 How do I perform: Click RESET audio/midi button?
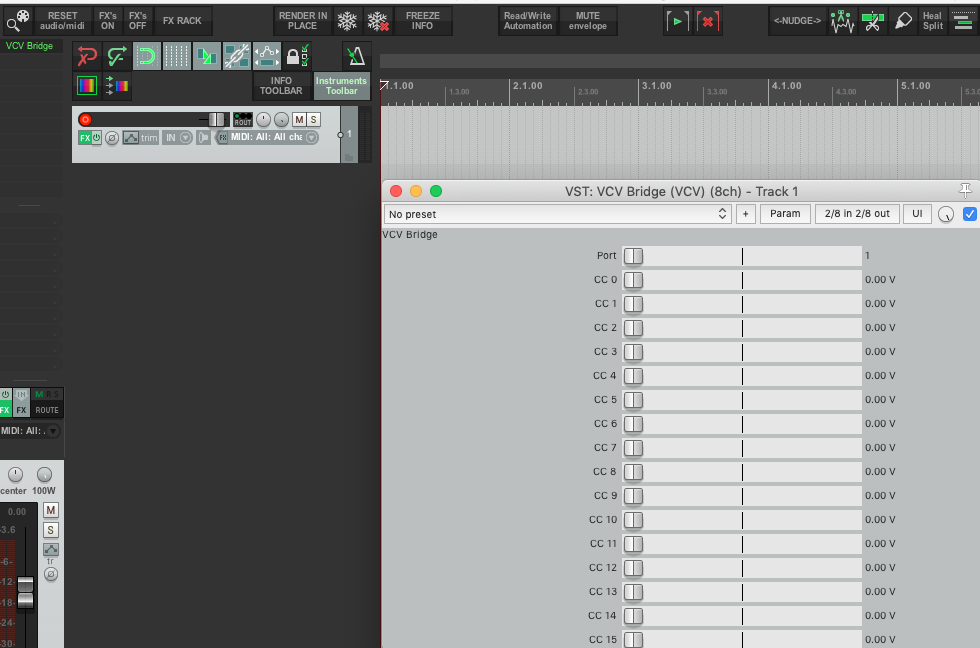pos(62,21)
